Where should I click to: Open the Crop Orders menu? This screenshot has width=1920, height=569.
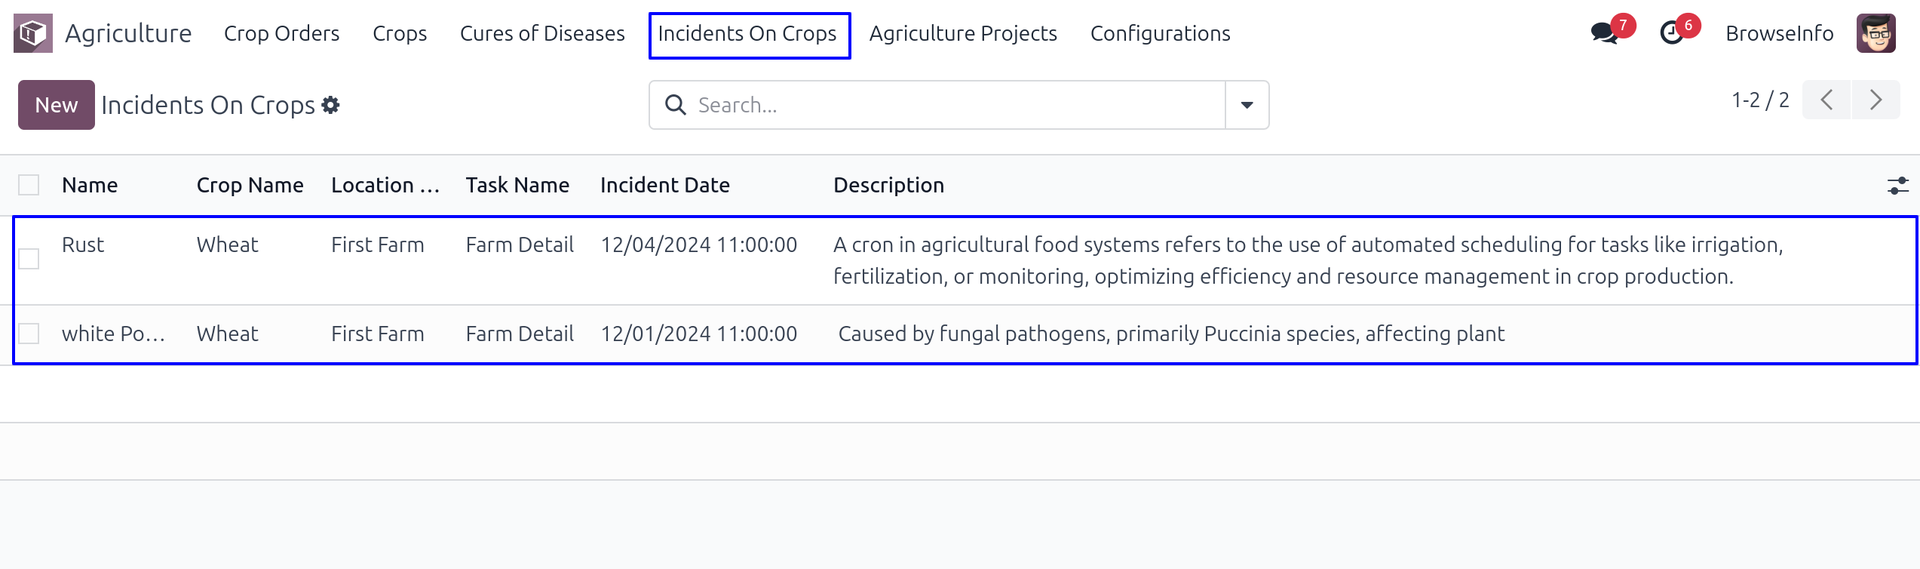281,34
